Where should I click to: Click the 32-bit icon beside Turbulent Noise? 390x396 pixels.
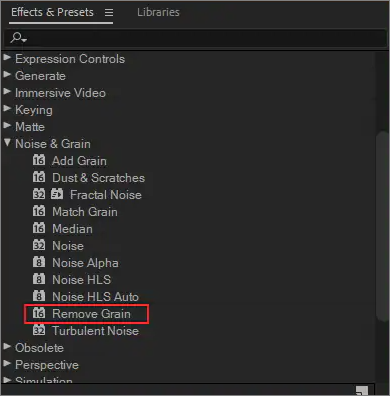point(39,330)
